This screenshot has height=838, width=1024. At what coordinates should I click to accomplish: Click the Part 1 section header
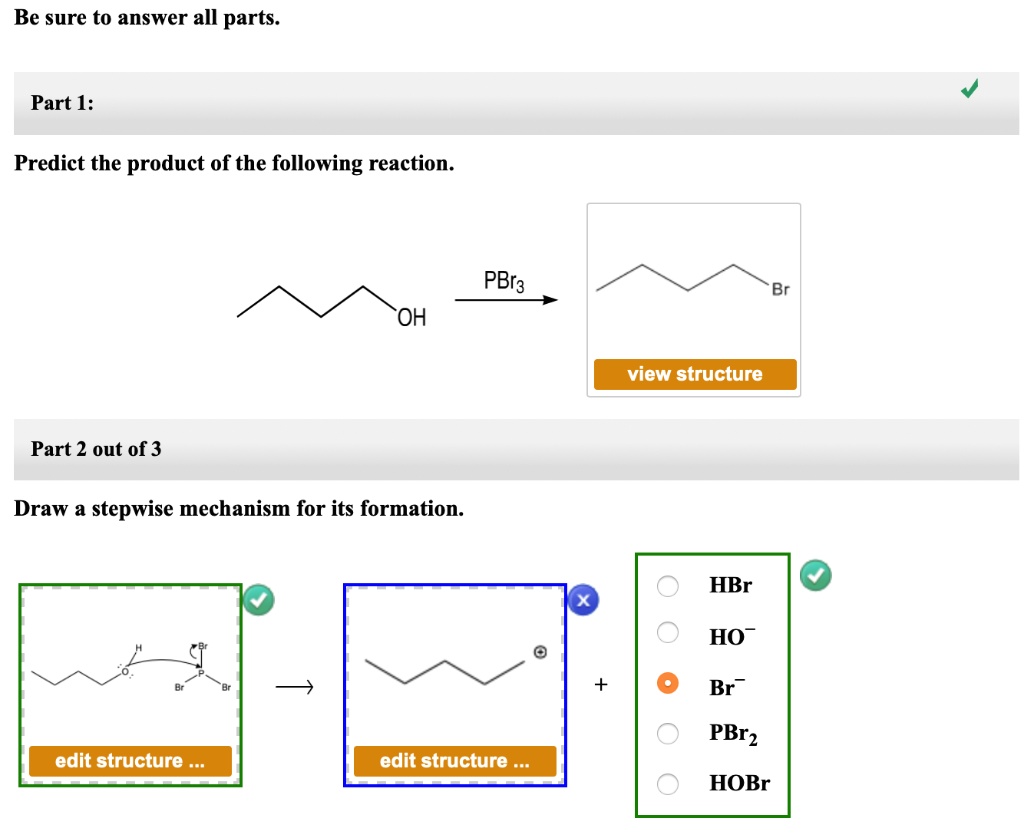click(60, 103)
